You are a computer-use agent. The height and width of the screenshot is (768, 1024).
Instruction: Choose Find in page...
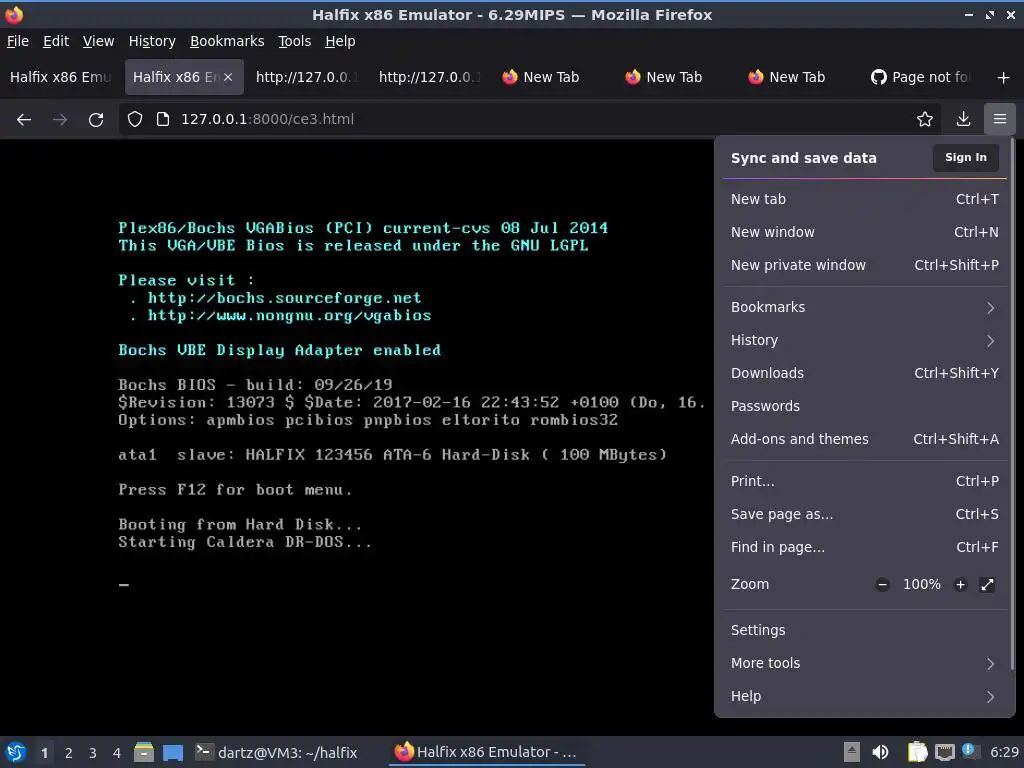(x=865, y=547)
